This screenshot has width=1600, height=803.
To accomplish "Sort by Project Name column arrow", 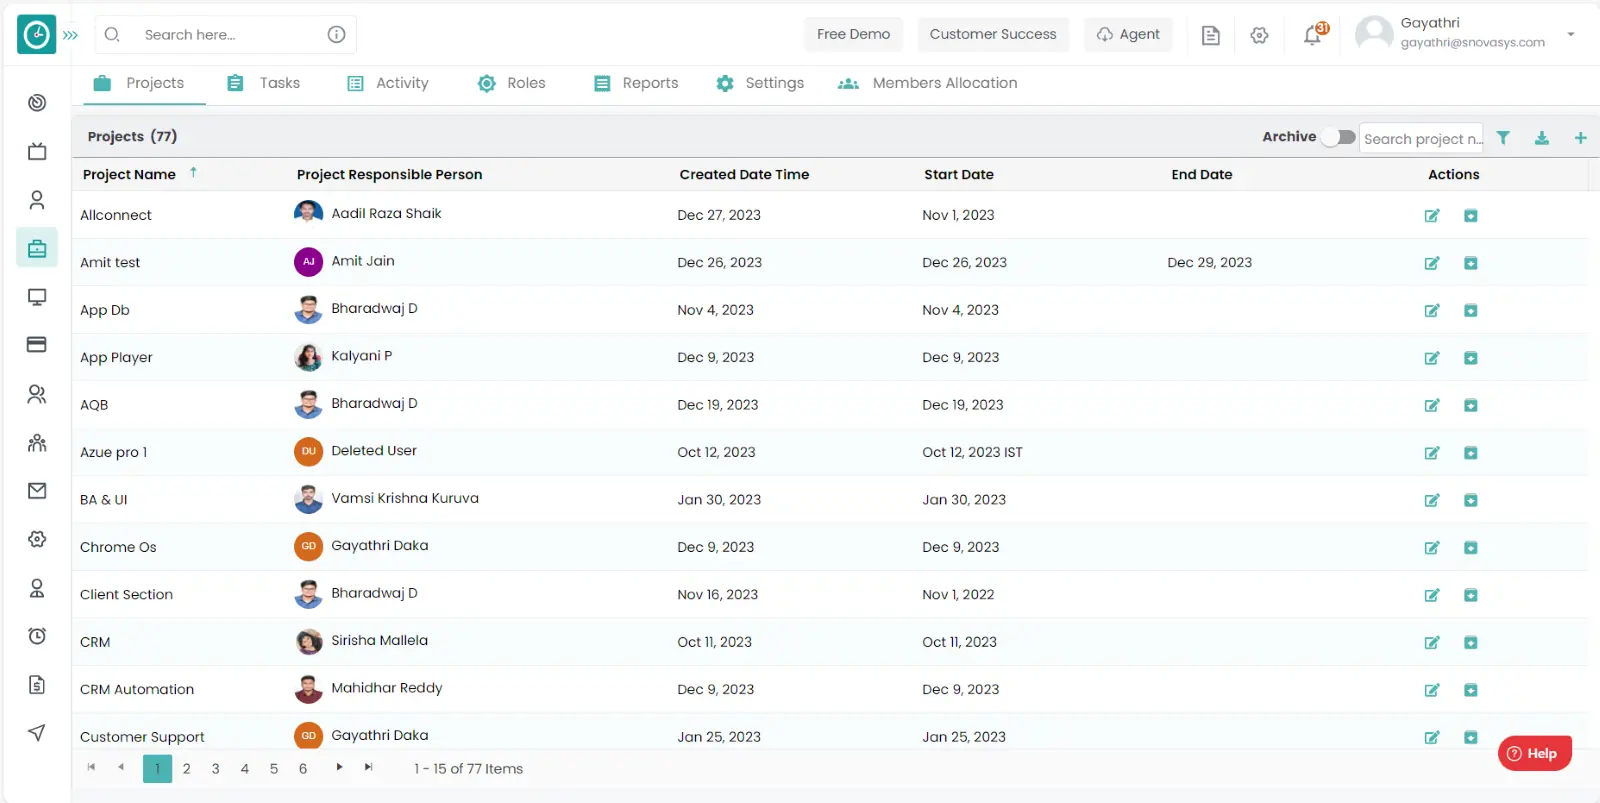I will (x=193, y=173).
